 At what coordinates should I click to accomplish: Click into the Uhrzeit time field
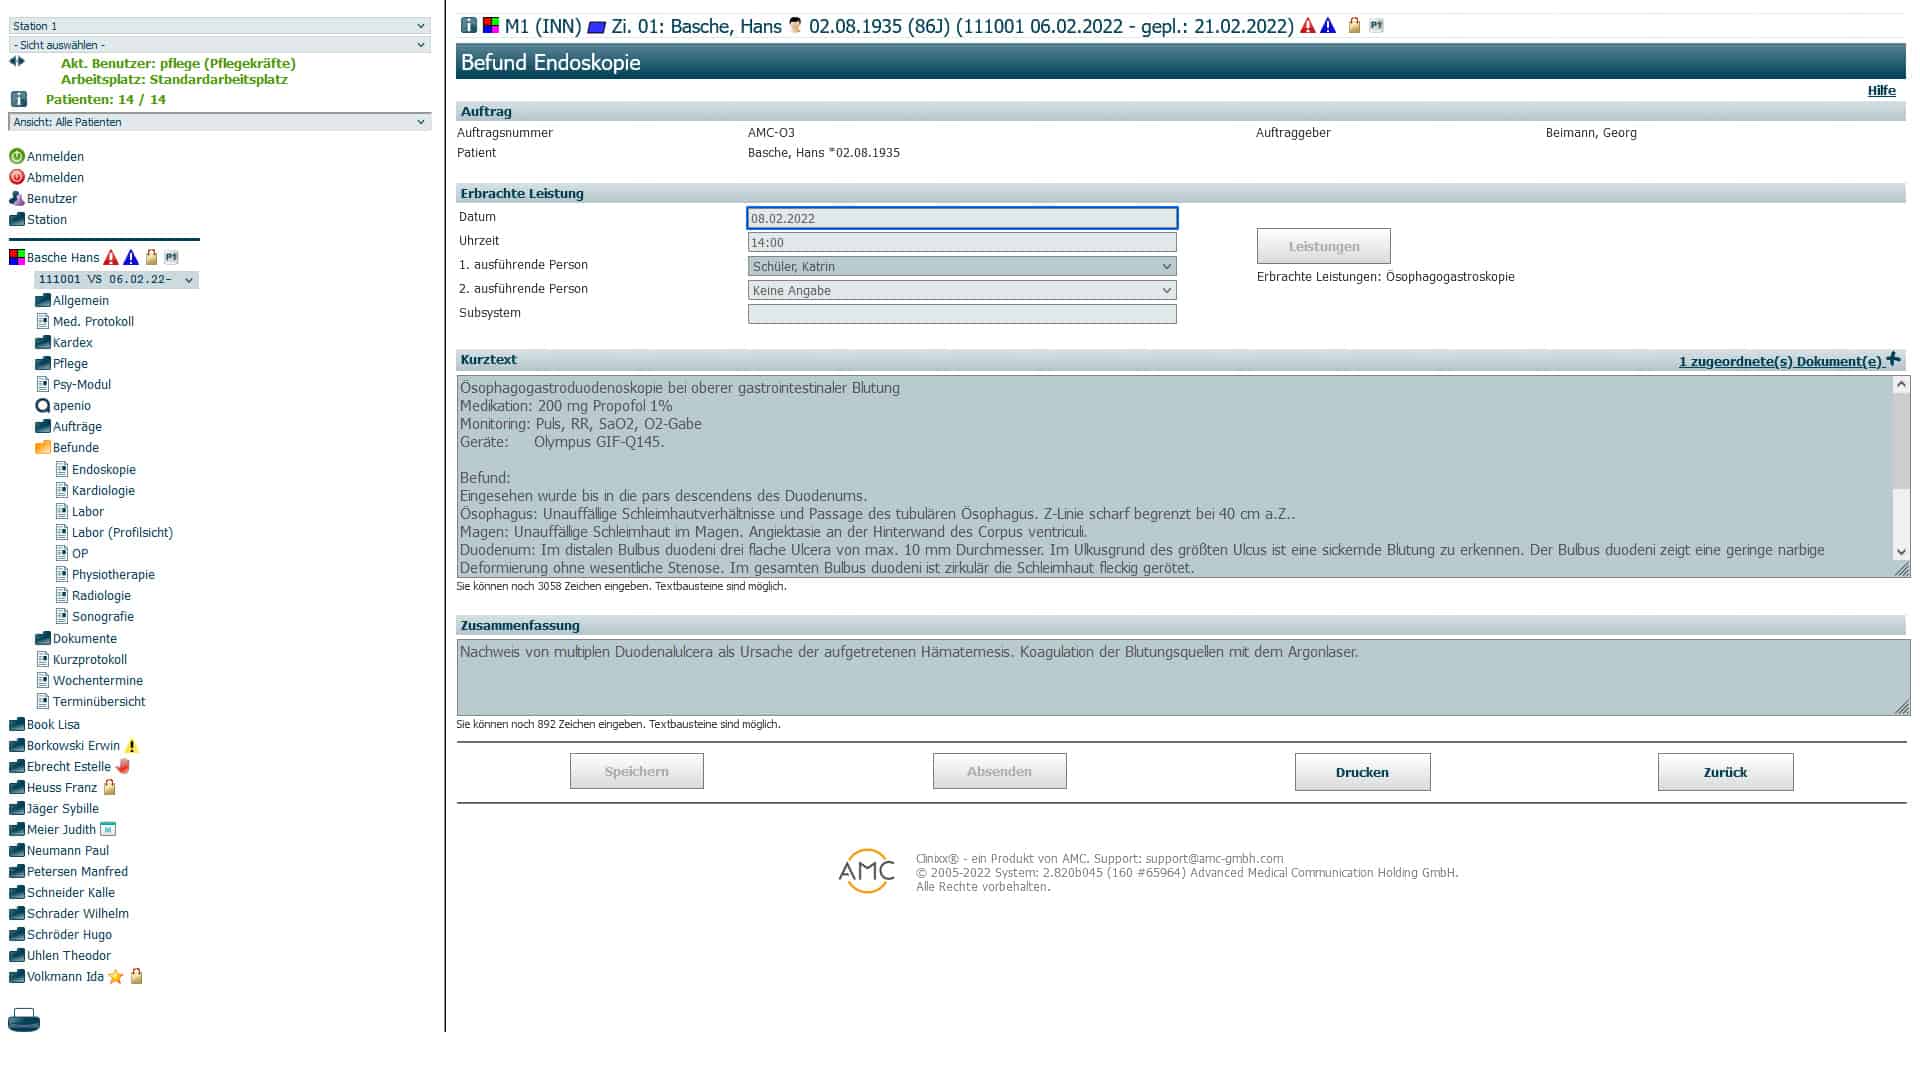pyautogui.click(x=961, y=242)
